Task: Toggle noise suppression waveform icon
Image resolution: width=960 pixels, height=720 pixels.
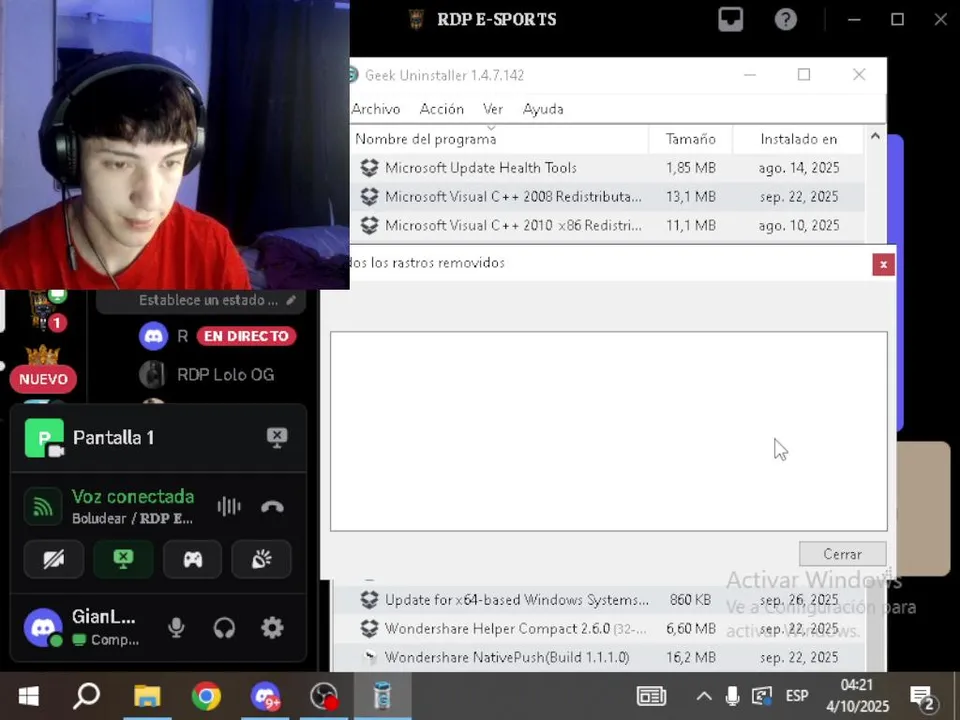Action: coord(229,506)
